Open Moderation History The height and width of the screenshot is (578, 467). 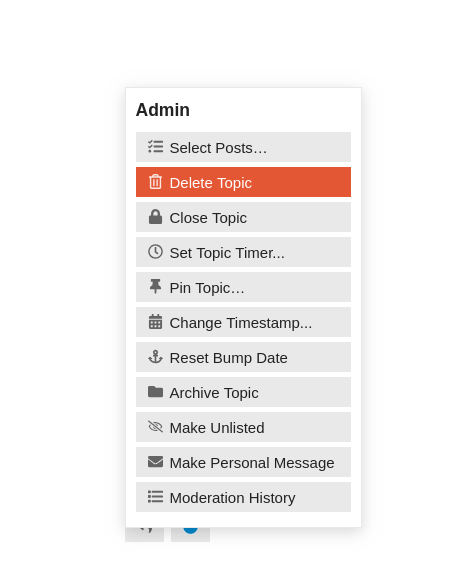(243, 497)
